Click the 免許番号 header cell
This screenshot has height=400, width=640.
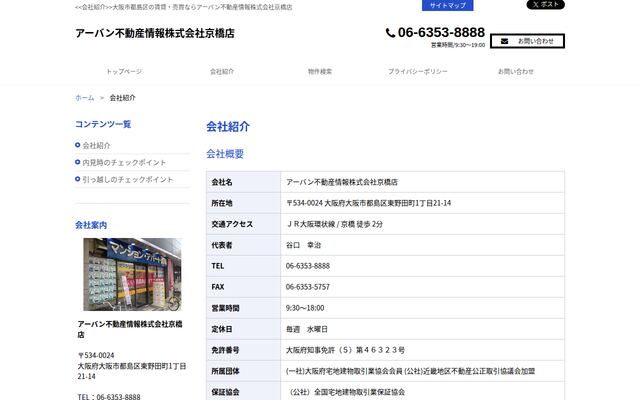pyautogui.click(x=244, y=350)
